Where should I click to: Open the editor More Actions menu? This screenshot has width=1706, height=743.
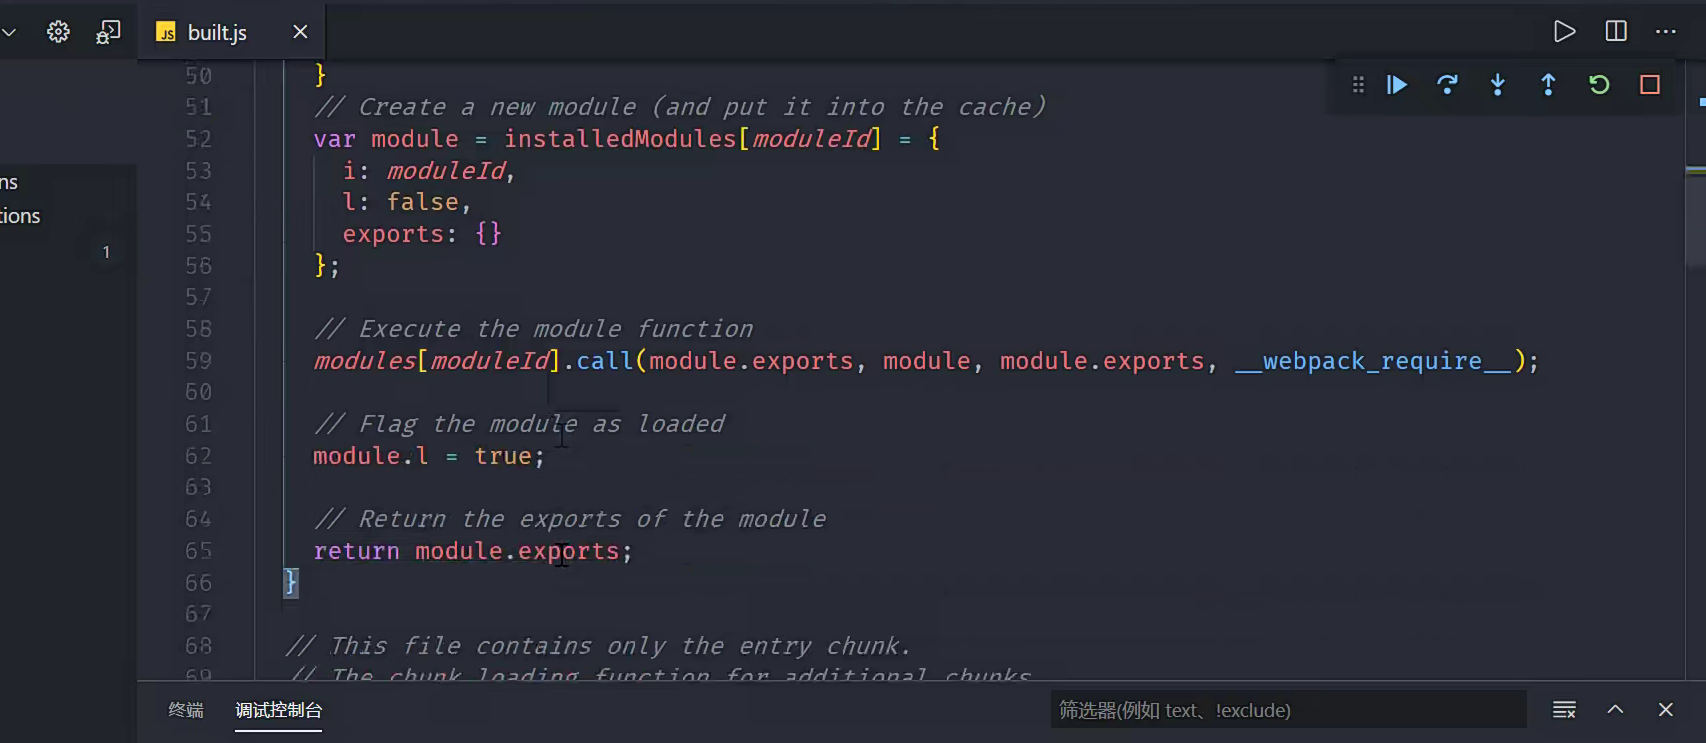(x=1666, y=32)
